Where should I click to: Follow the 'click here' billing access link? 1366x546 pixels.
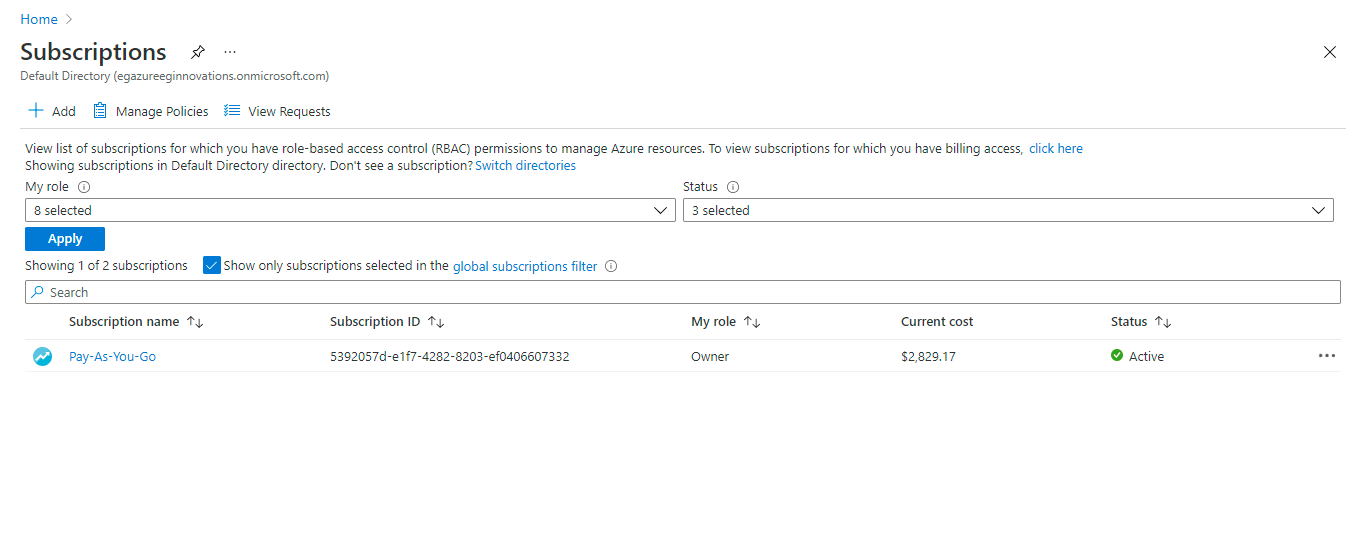[x=1056, y=148]
